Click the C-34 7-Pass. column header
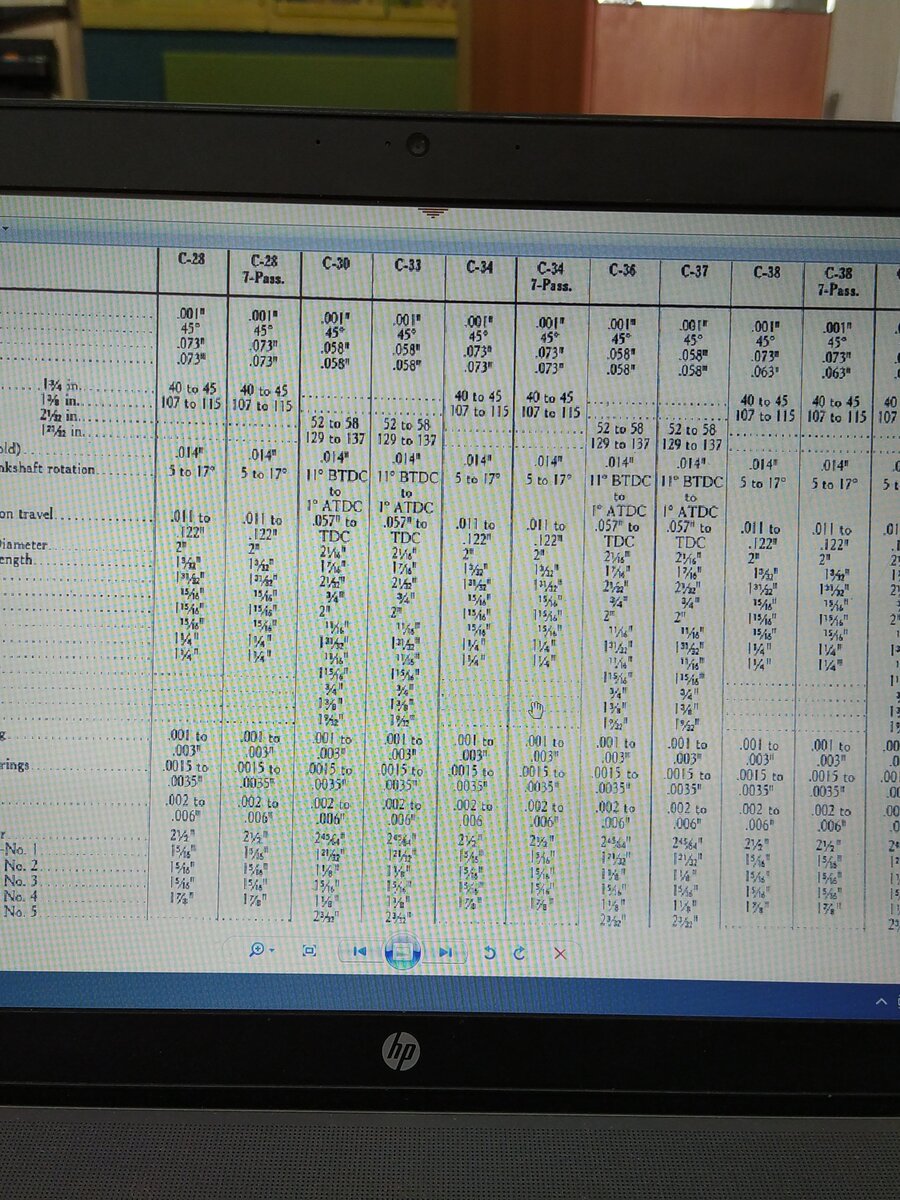This screenshot has width=900, height=1200. [551, 276]
